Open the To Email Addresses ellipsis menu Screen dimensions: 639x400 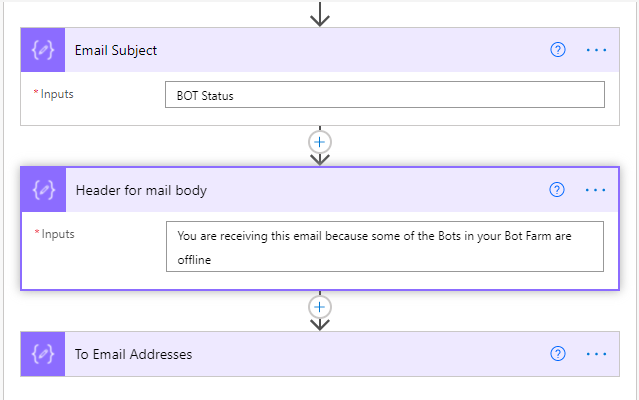pos(596,354)
